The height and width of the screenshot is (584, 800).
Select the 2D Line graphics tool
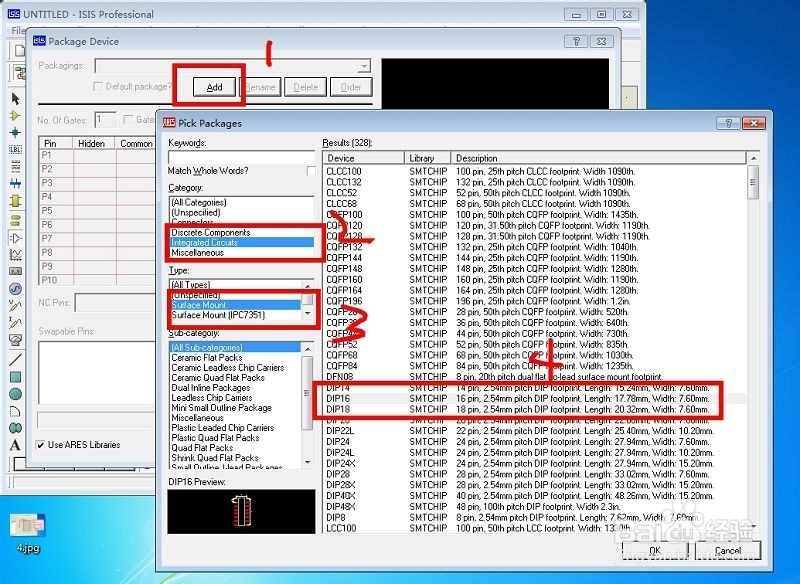15,360
